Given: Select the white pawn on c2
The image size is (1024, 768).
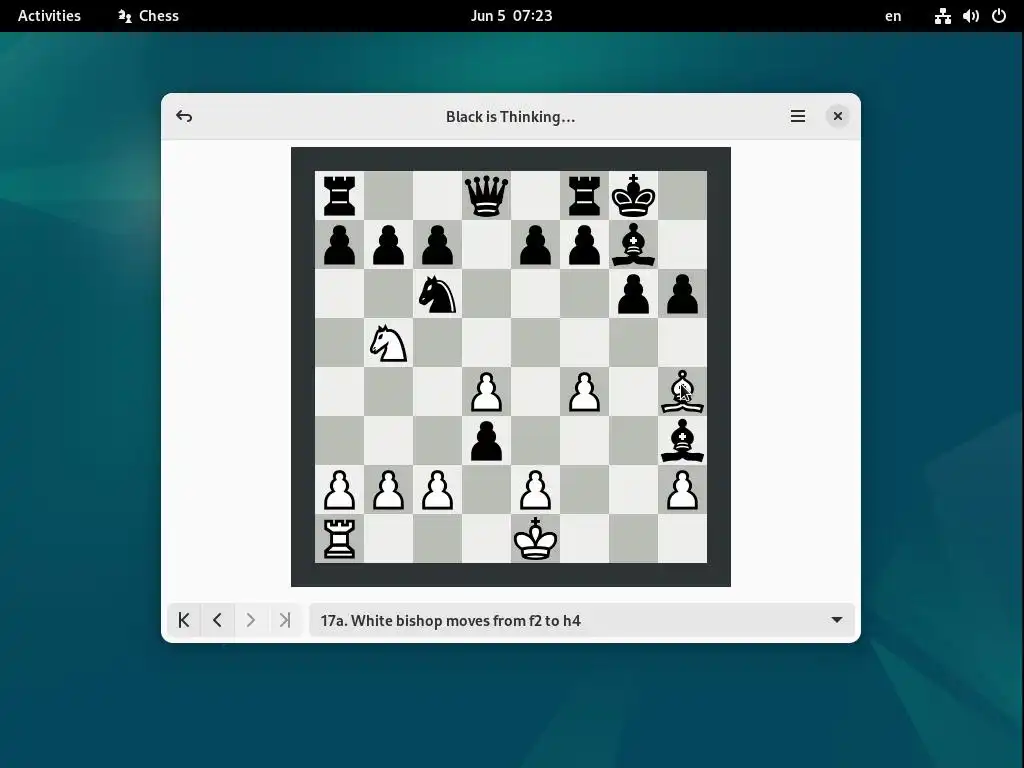Looking at the screenshot, I should pyautogui.click(x=438, y=489).
